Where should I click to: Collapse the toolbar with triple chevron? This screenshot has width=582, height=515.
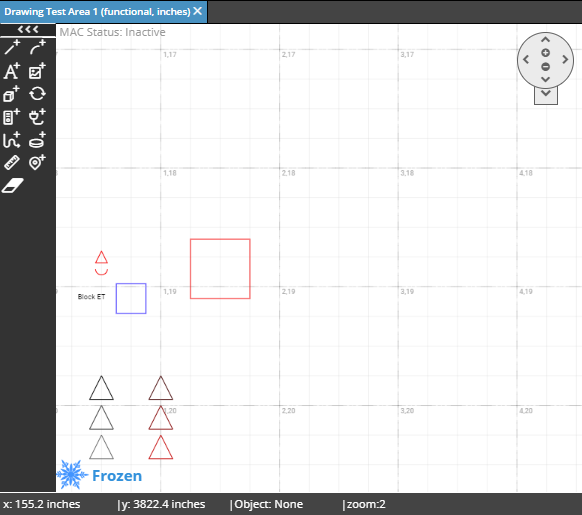click(x=28, y=30)
